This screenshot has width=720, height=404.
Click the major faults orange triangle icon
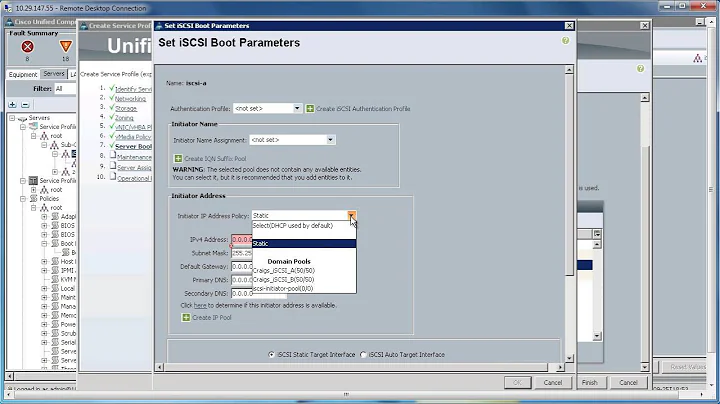click(x=66, y=46)
